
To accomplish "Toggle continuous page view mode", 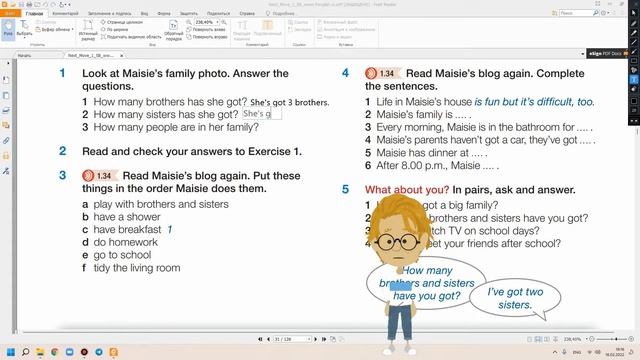I will tap(538, 339).
